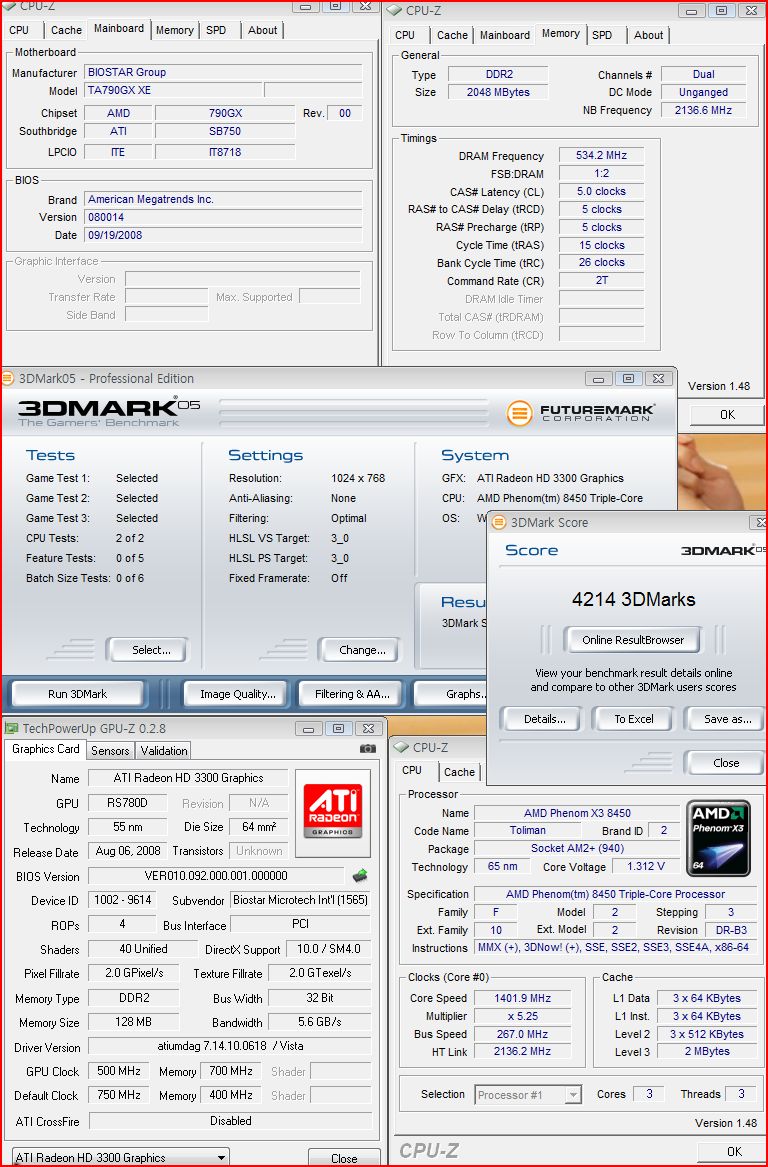The image size is (768, 1167).
Task: Minimize the 3DMark05 window
Action: [x=600, y=378]
